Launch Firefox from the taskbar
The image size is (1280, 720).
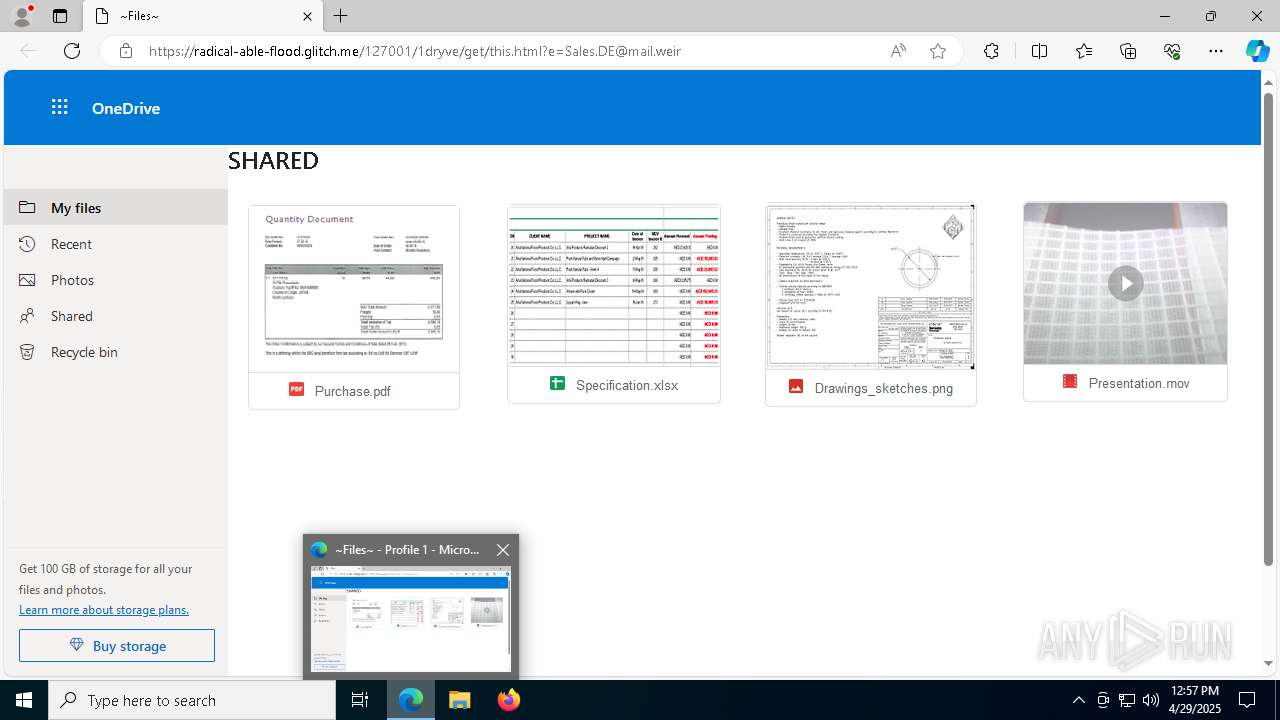point(508,700)
